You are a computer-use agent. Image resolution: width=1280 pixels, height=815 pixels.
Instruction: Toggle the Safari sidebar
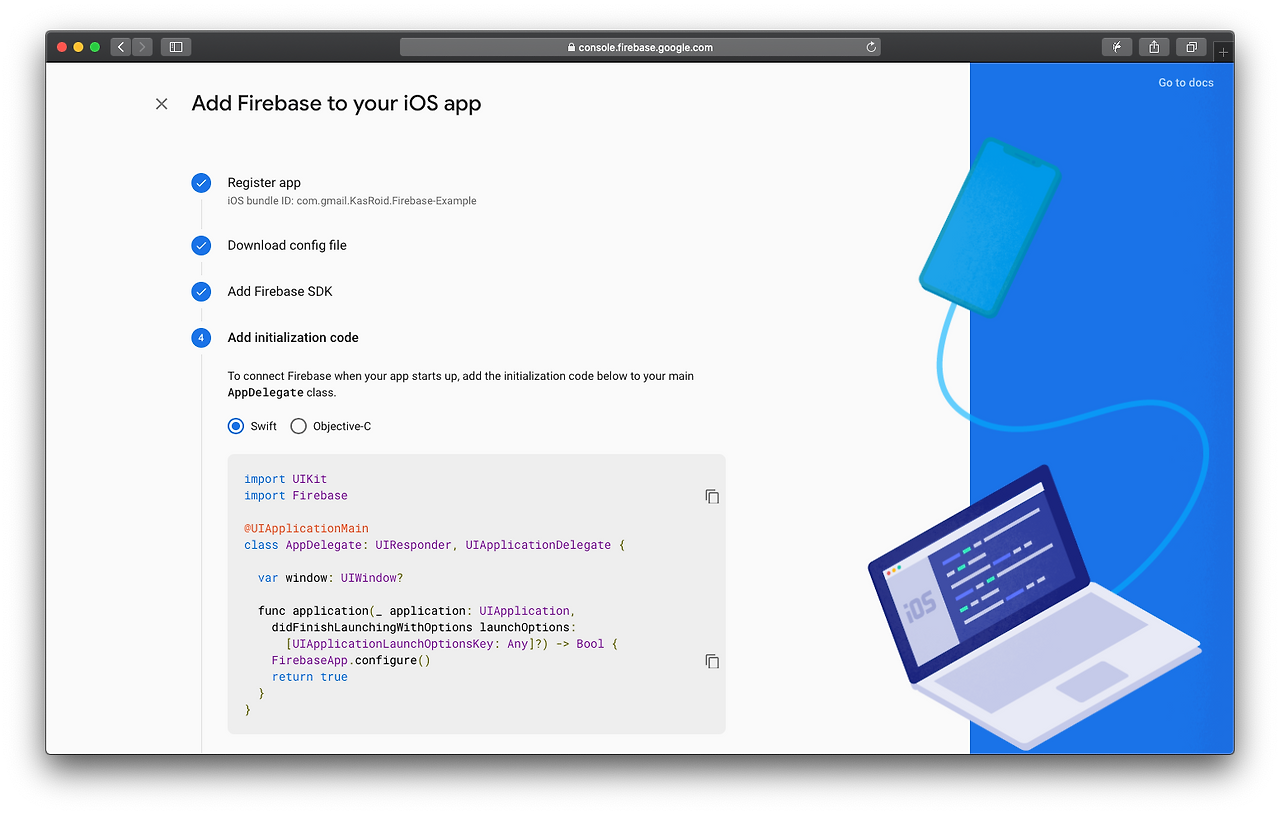click(176, 47)
